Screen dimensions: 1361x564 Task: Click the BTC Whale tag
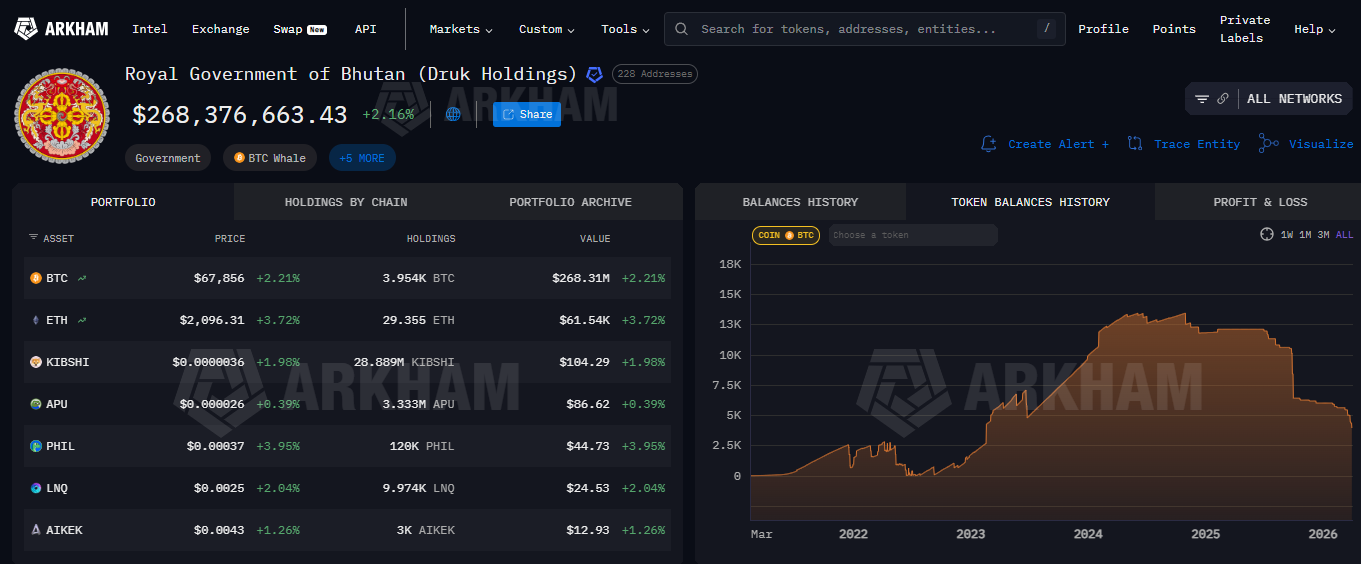point(271,158)
